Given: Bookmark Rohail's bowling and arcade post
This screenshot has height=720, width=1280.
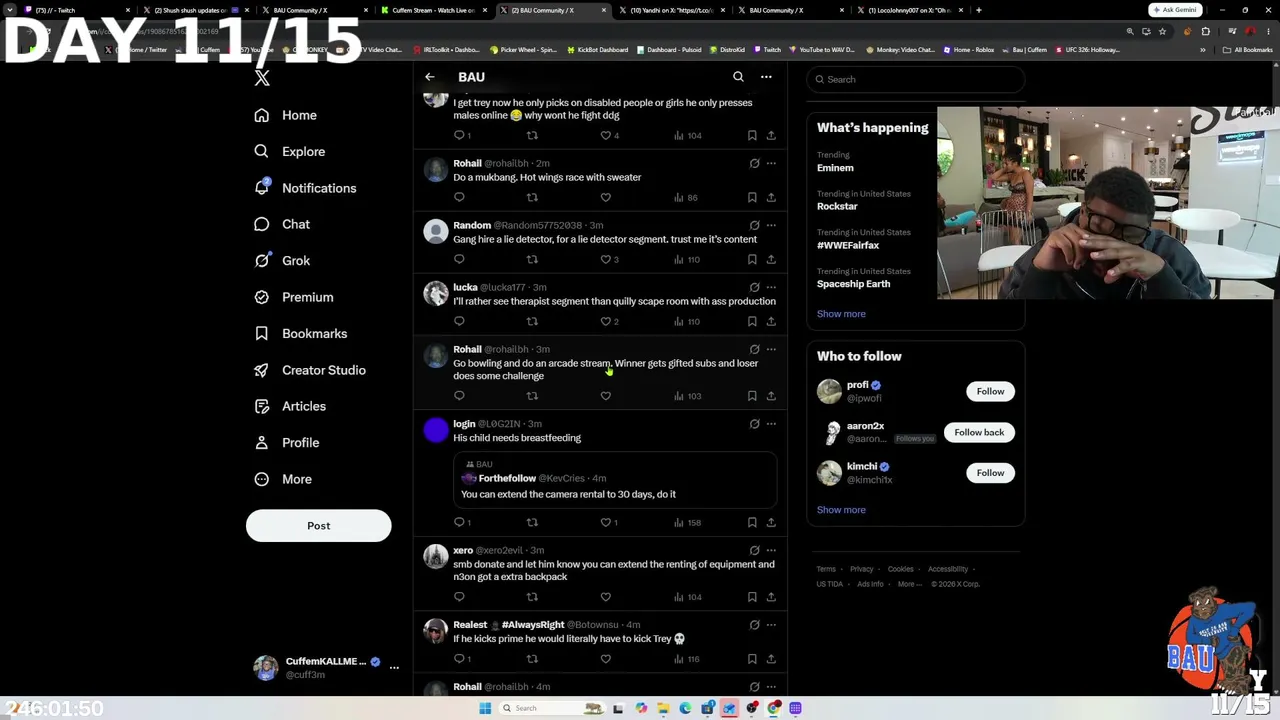Looking at the screenshot, I should click(752, 396).
